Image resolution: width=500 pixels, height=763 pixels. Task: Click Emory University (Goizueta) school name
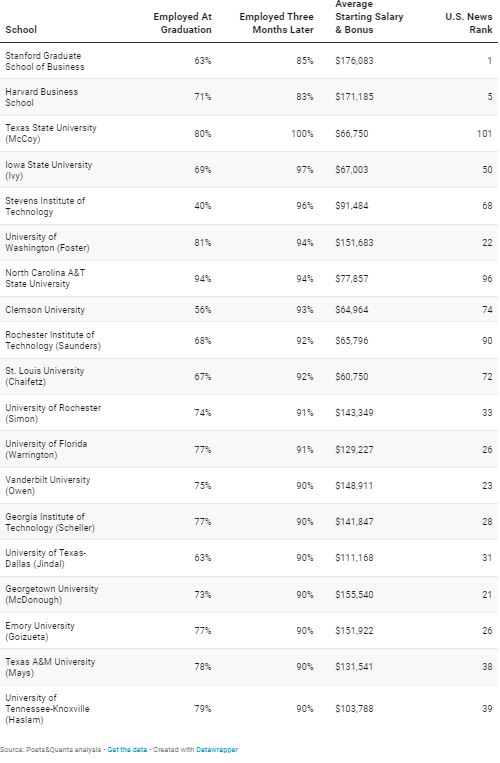click(40, 631)
